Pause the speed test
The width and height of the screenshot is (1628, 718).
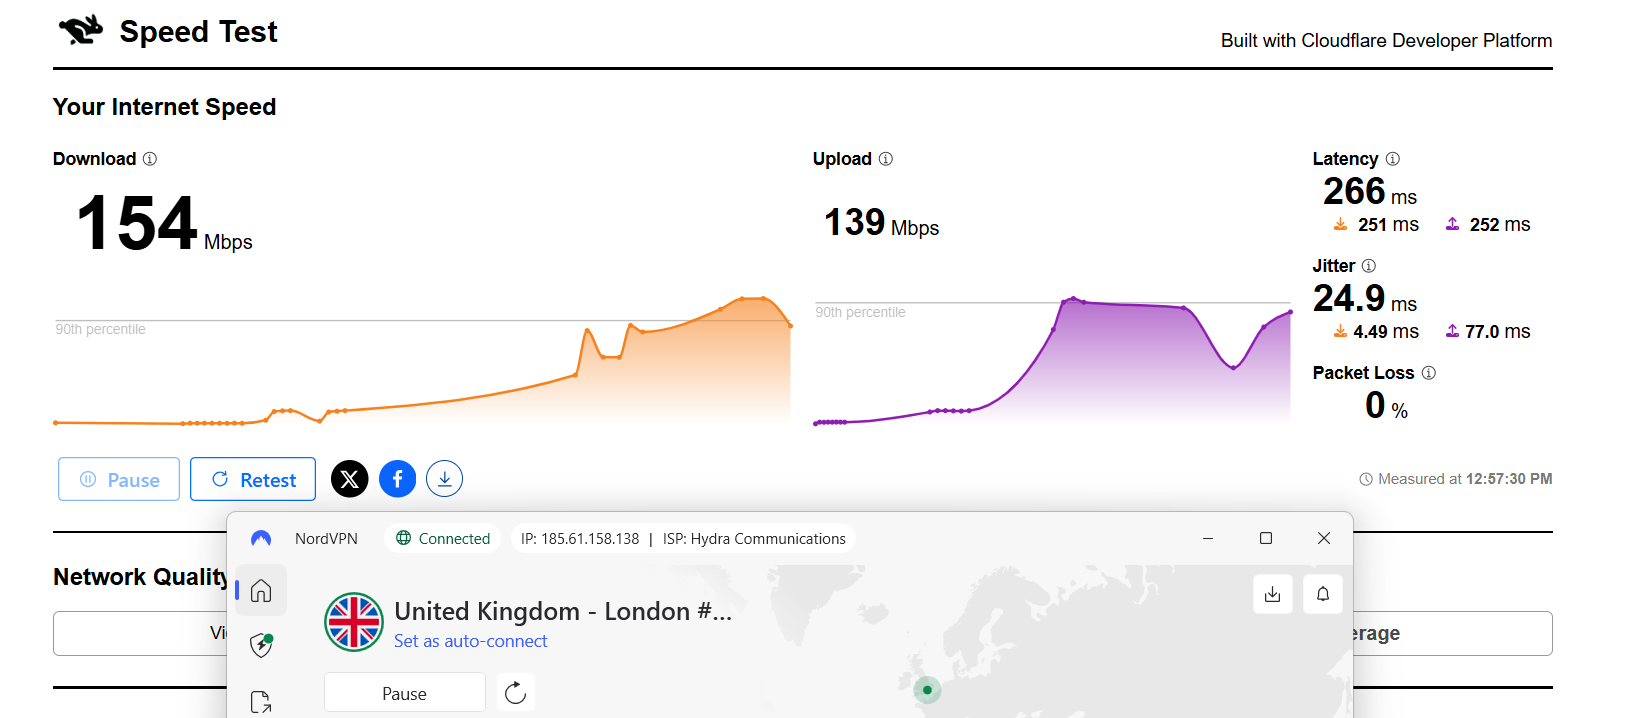pos(119,479)
